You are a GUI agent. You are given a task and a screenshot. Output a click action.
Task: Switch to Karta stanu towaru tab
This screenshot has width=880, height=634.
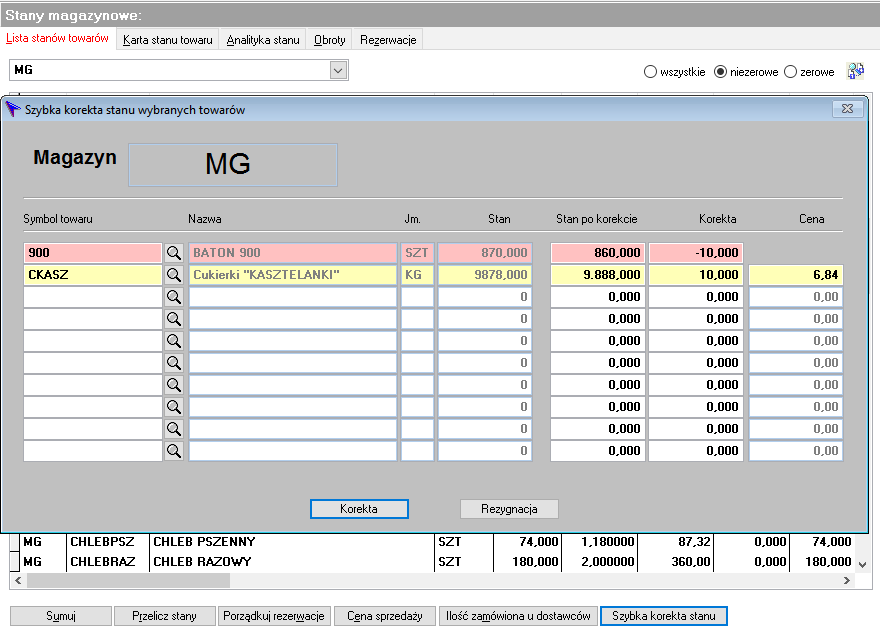pos(168,40)
